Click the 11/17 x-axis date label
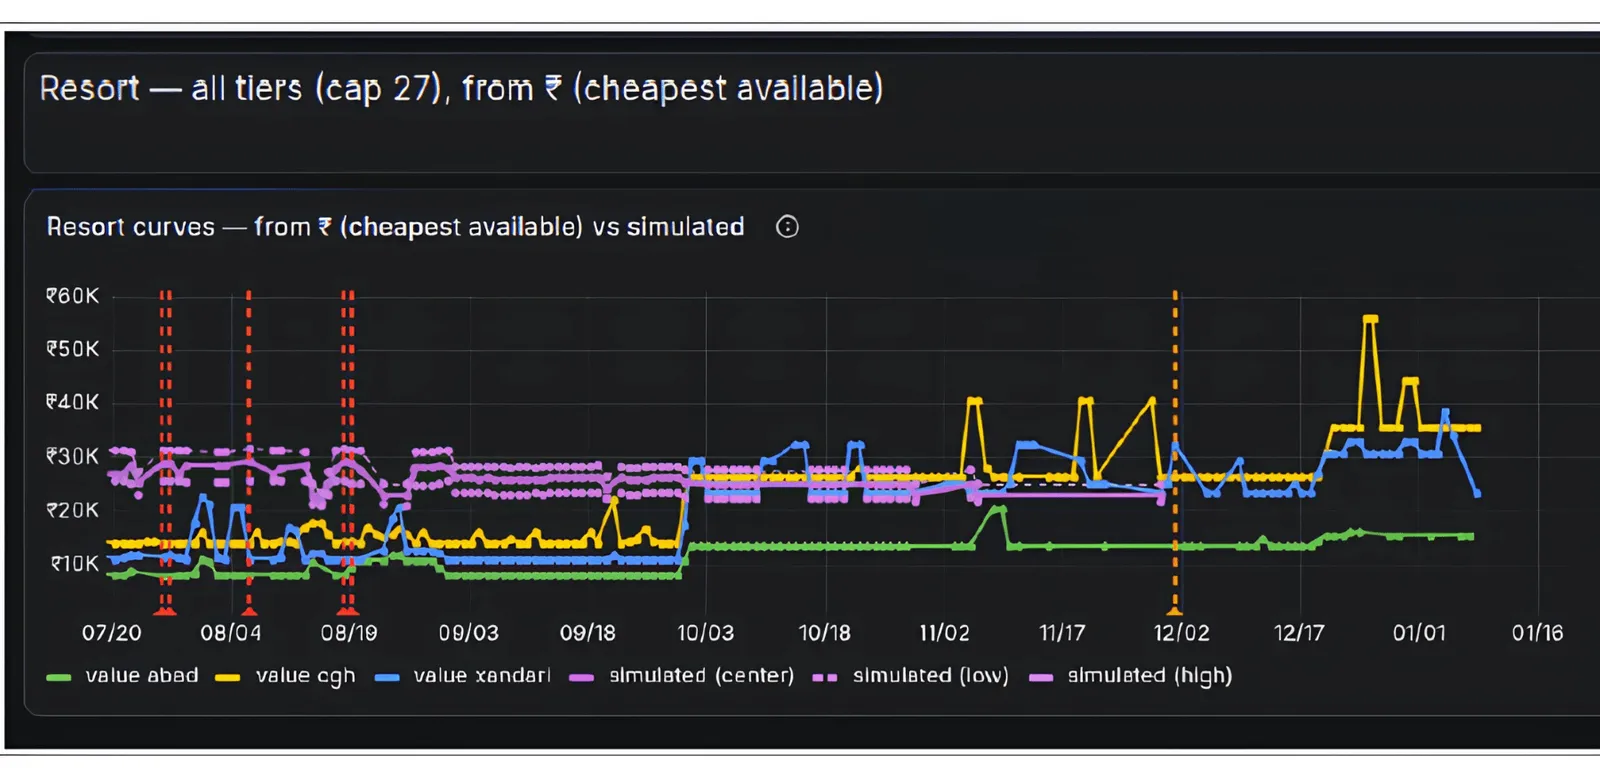The image size is (1600, 778). pos(1062,633)
